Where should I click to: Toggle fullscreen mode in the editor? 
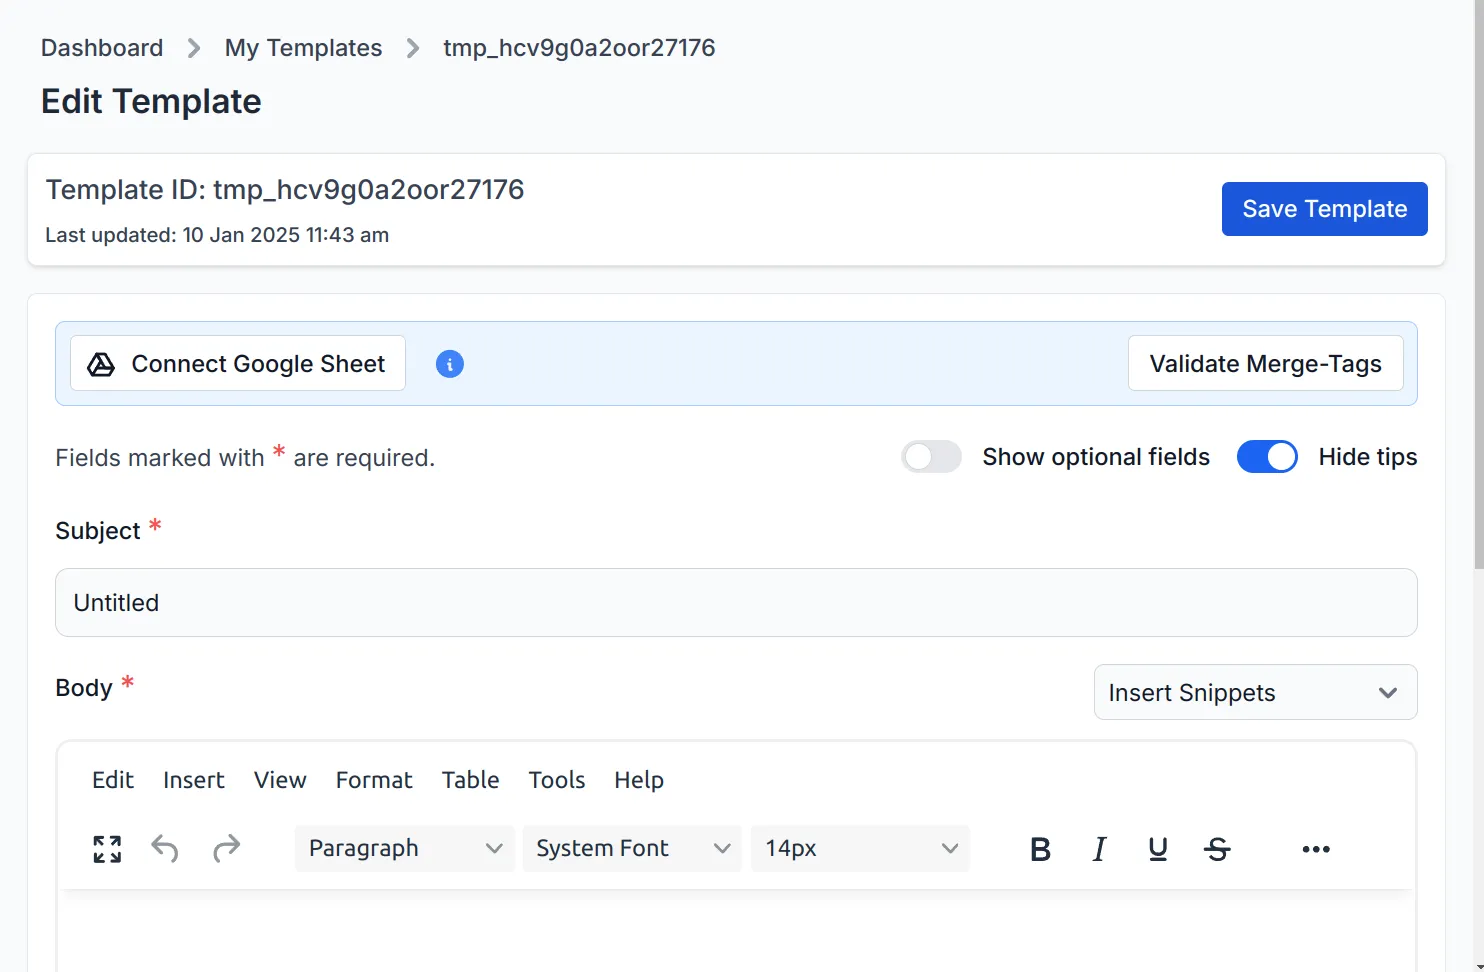[107, 848]
